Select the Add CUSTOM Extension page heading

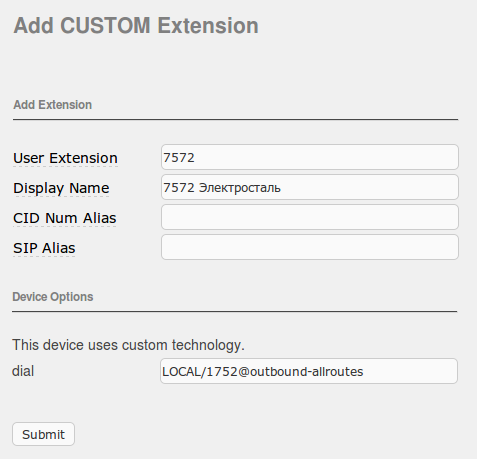point(136,25)
